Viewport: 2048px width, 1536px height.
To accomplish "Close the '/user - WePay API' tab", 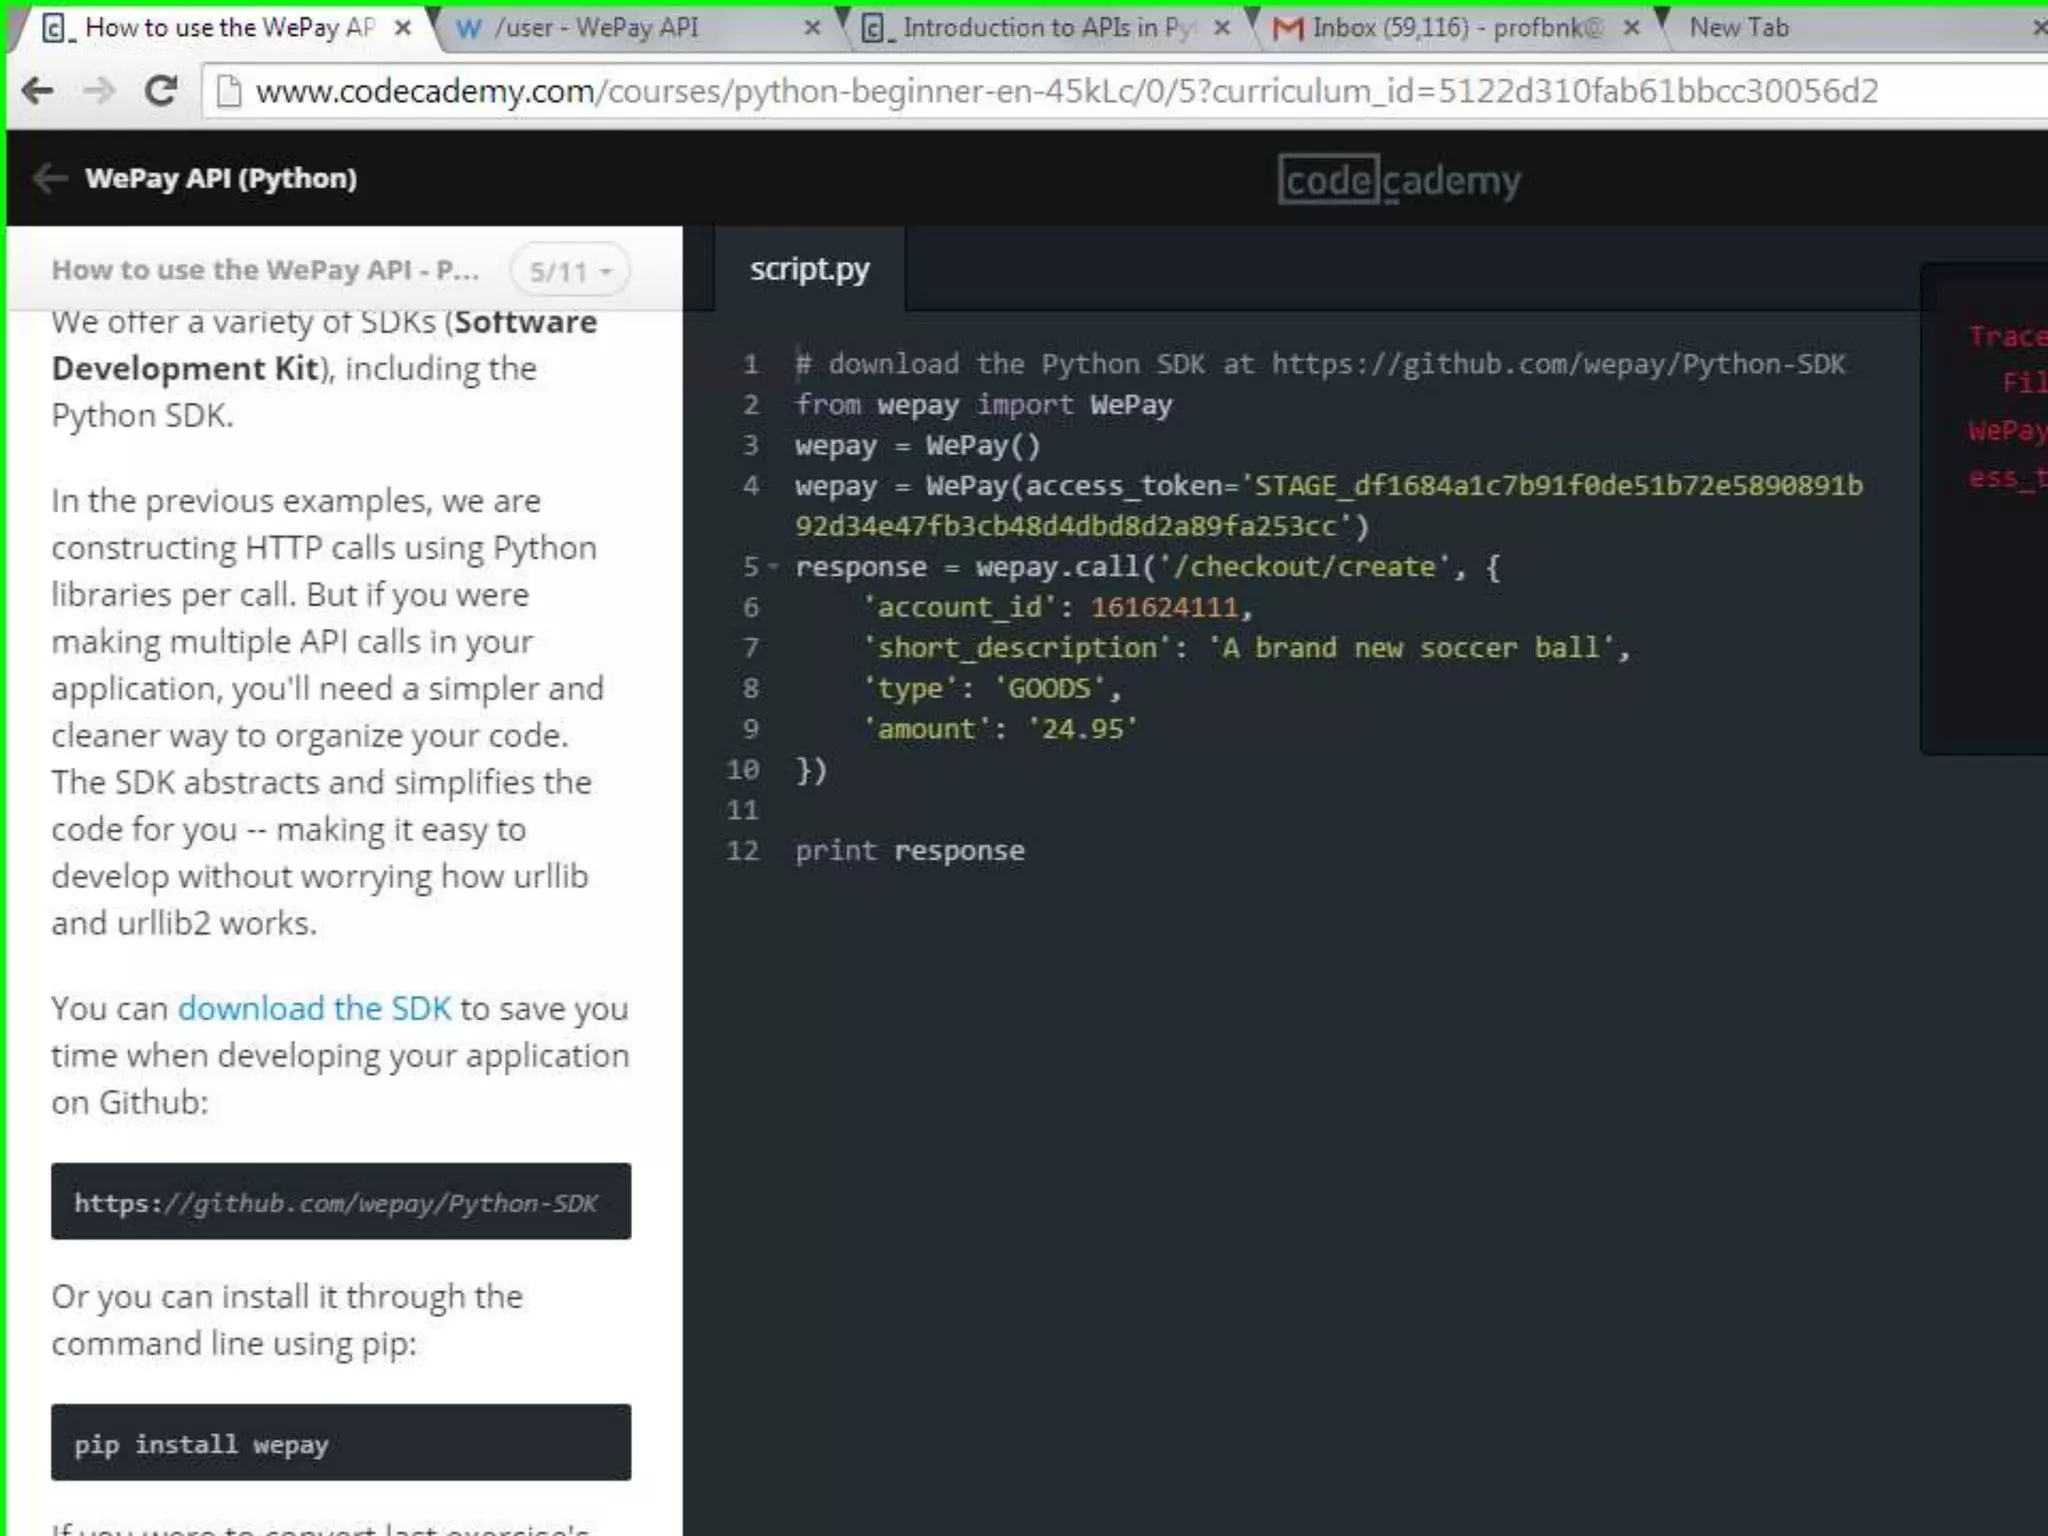I will pos(812,28).
